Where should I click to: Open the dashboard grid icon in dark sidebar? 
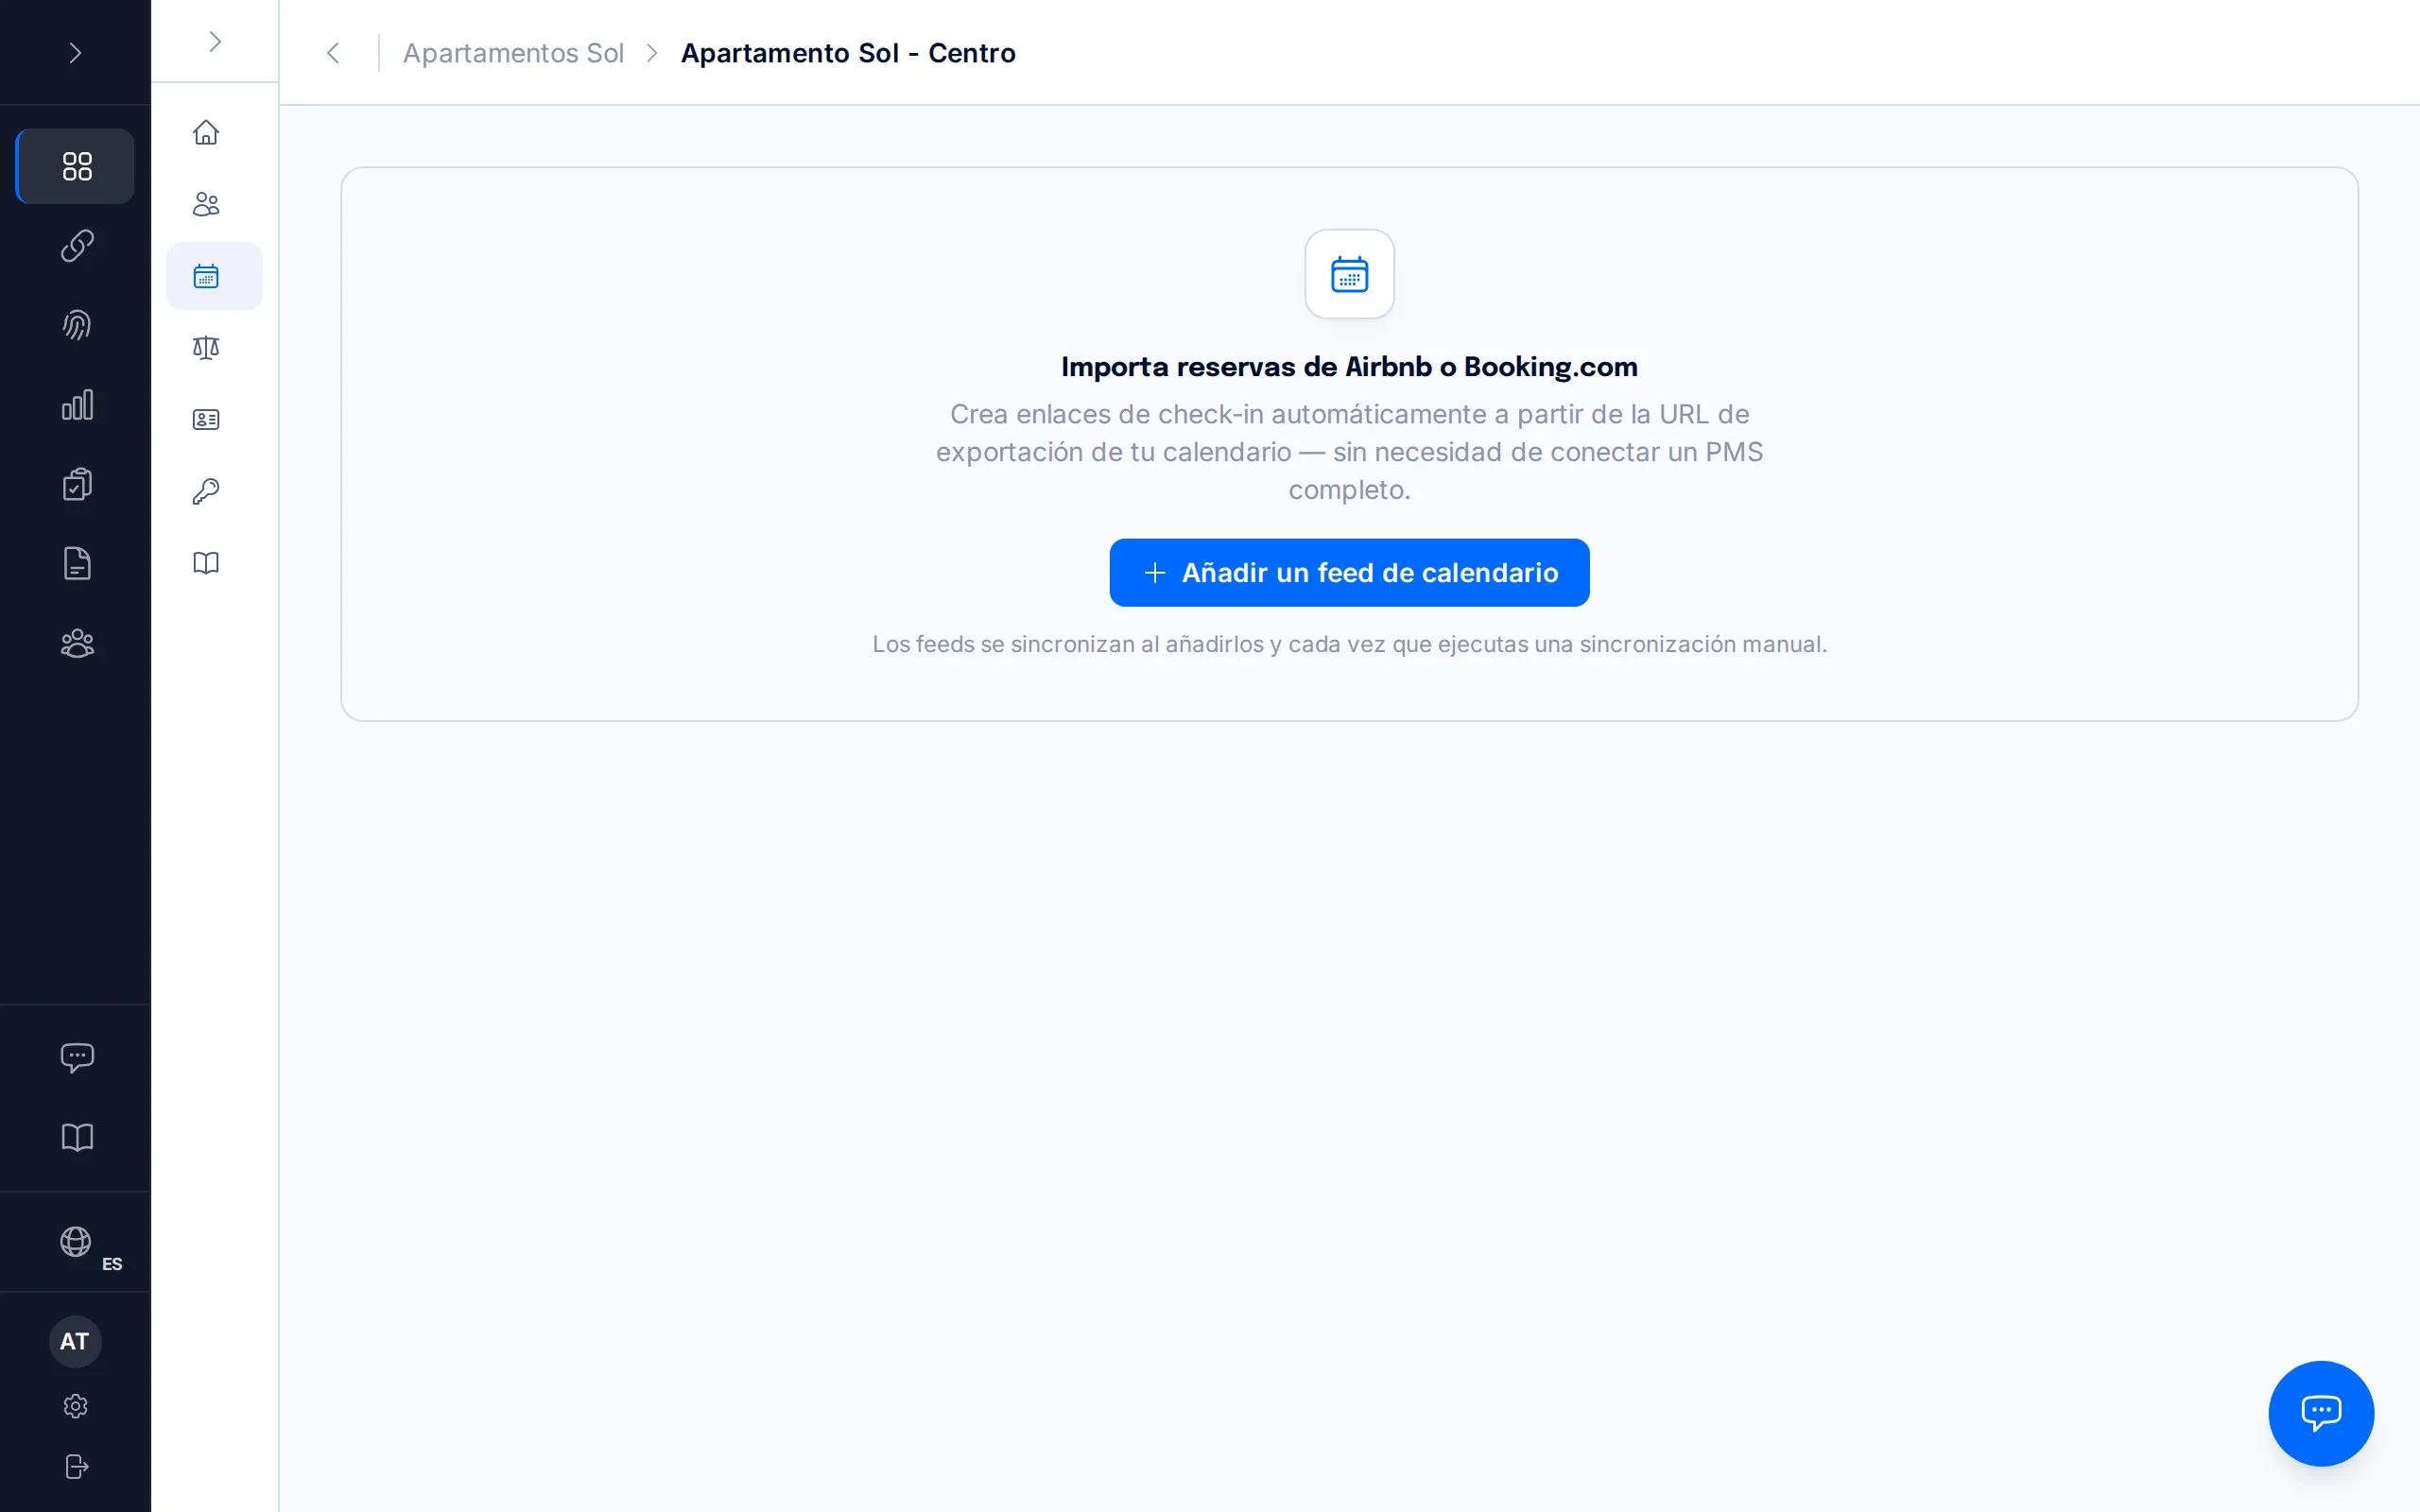coord(76,166)
